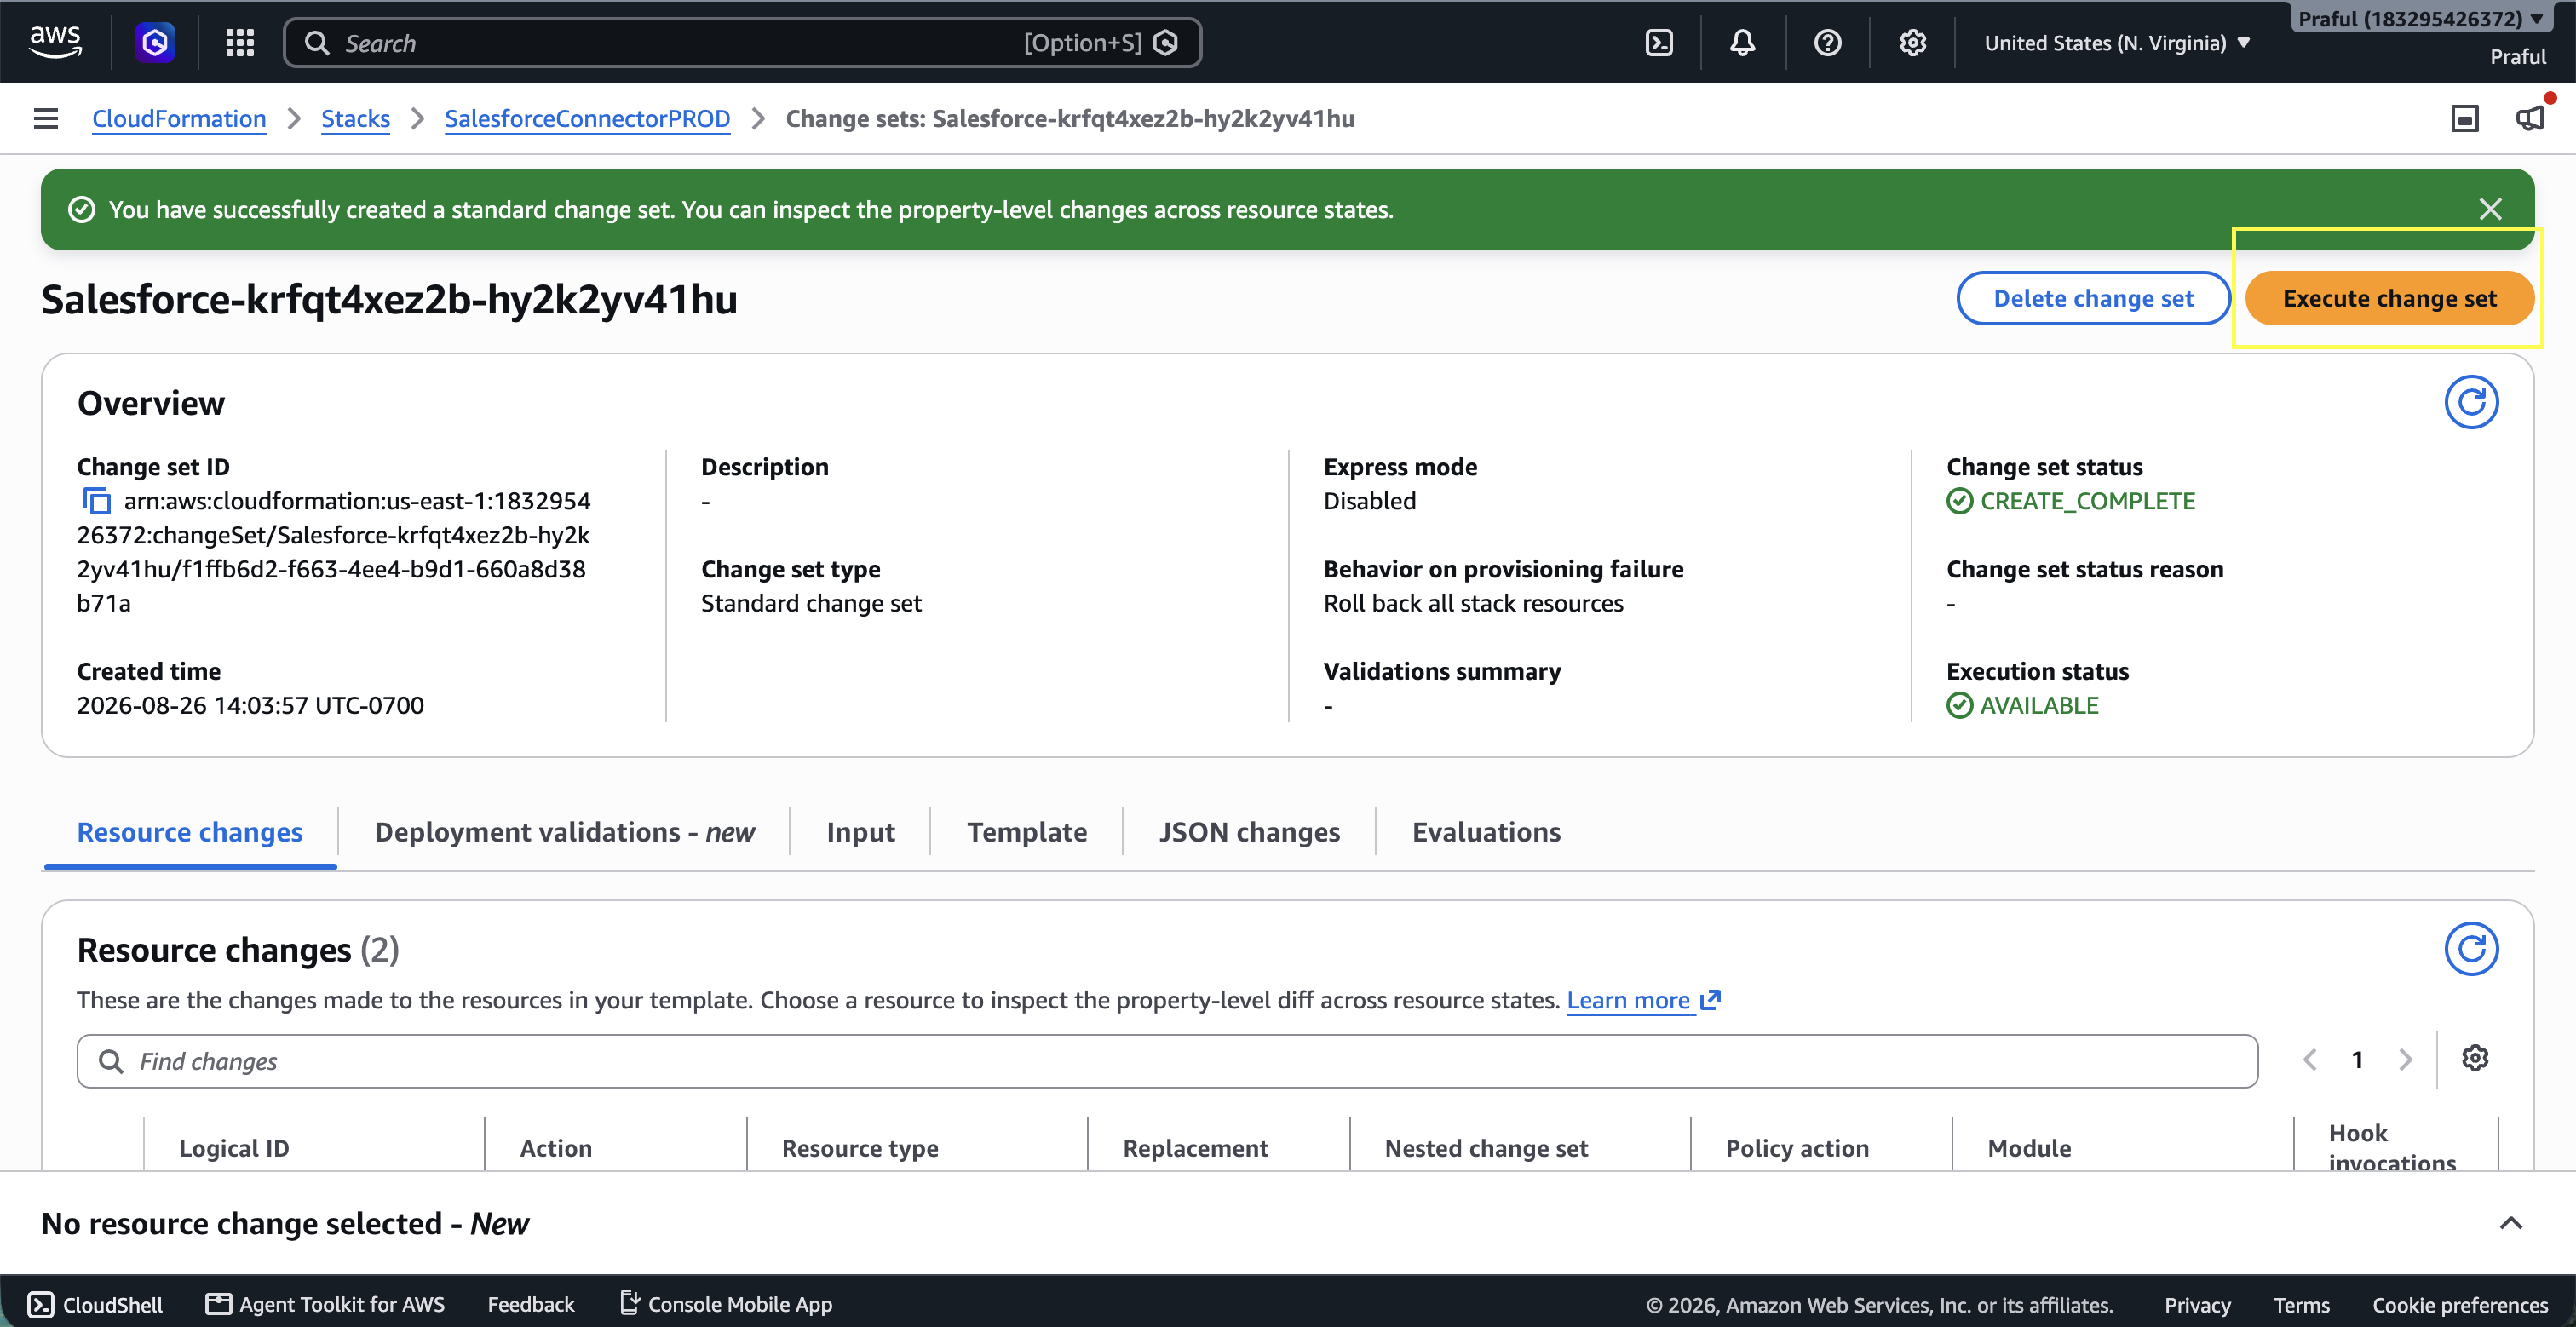Click the AVAILABLE execution status

[2040, 705]
